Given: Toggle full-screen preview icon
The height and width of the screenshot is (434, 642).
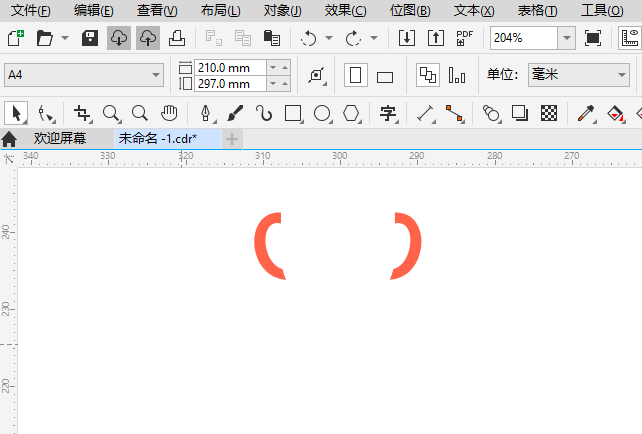Looking at the screenshot, I should (x=593, y=38).
